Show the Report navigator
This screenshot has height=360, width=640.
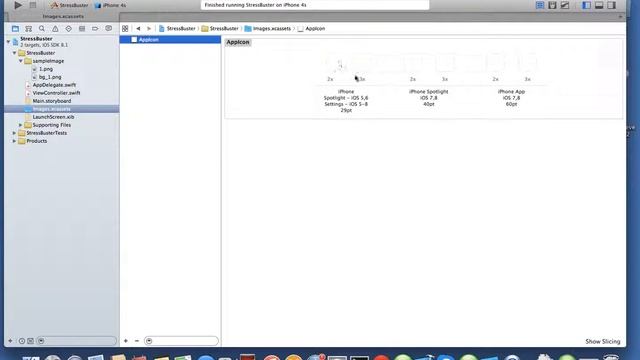(x=109, y=29)
